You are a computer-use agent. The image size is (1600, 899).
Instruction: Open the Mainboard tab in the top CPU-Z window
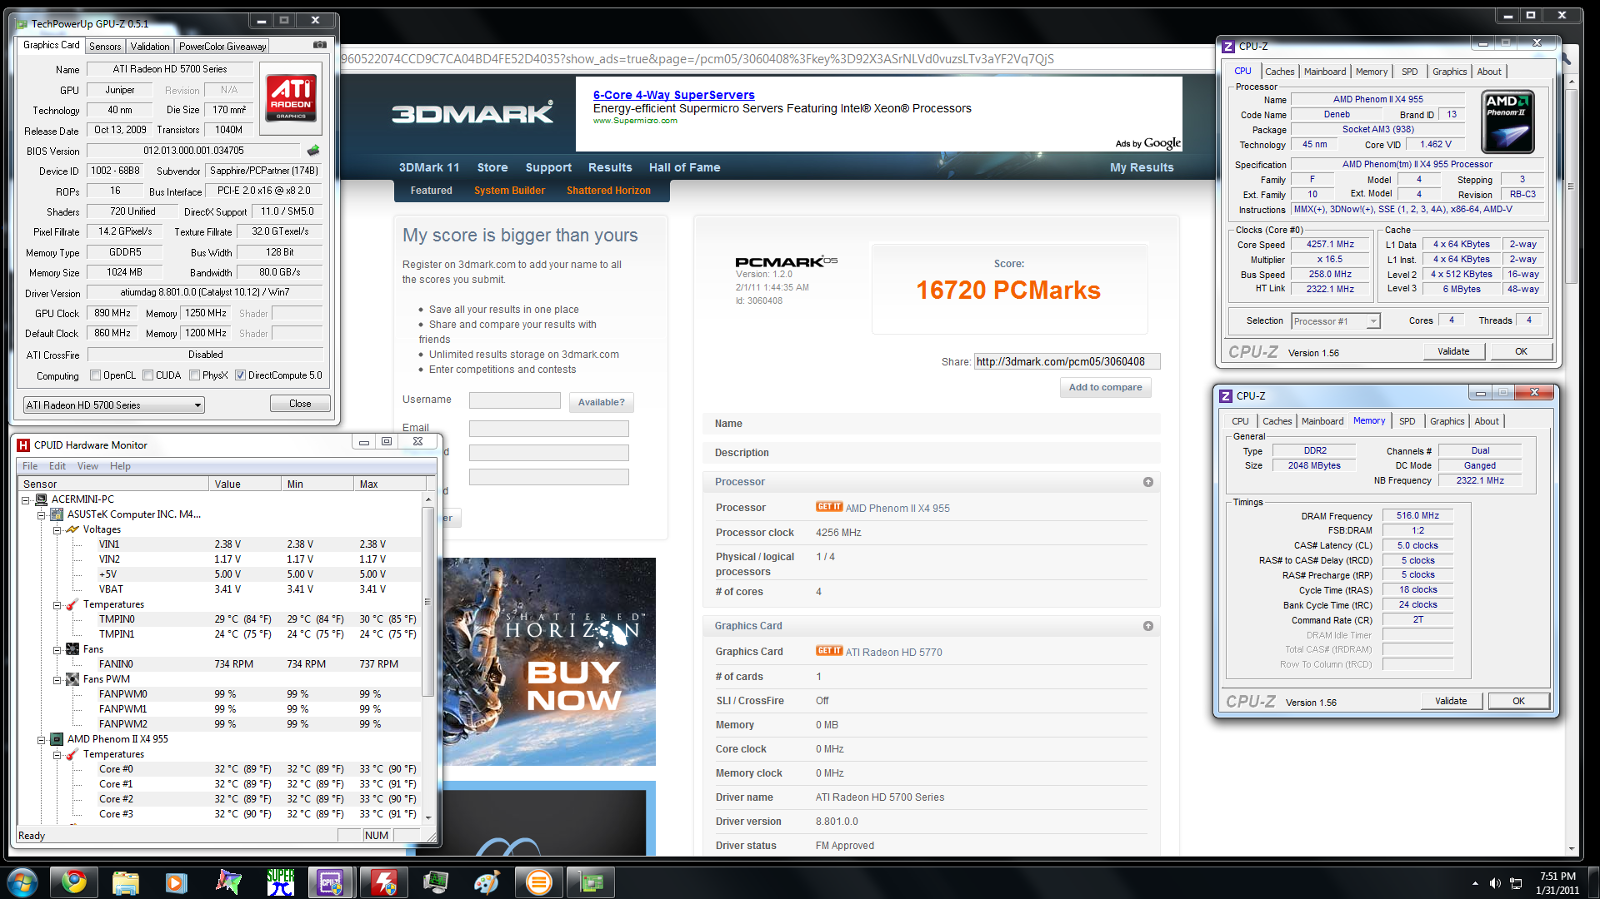[x=1325, y=72]
